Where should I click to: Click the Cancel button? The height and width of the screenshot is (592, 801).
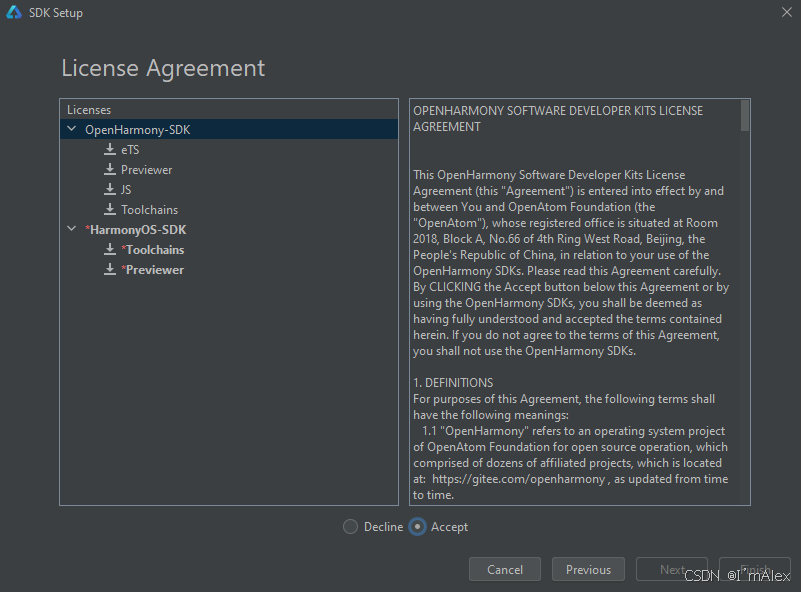505,569
